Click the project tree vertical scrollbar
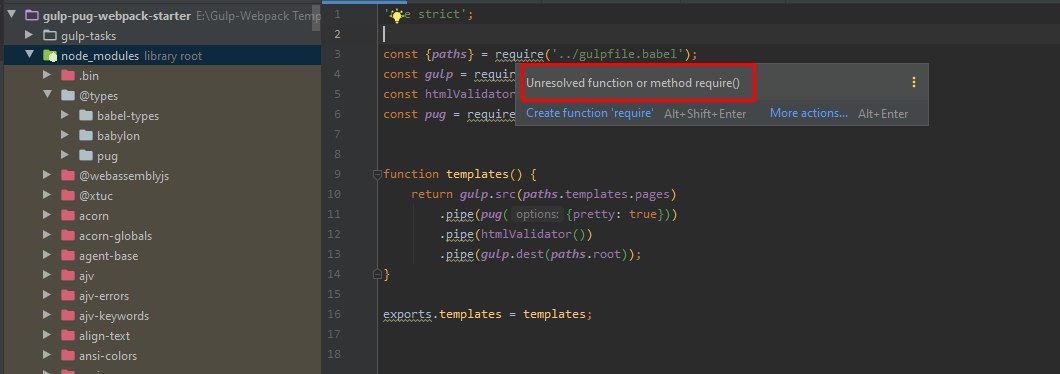This screenshot has height=374, width=1060. coord(316,17)
